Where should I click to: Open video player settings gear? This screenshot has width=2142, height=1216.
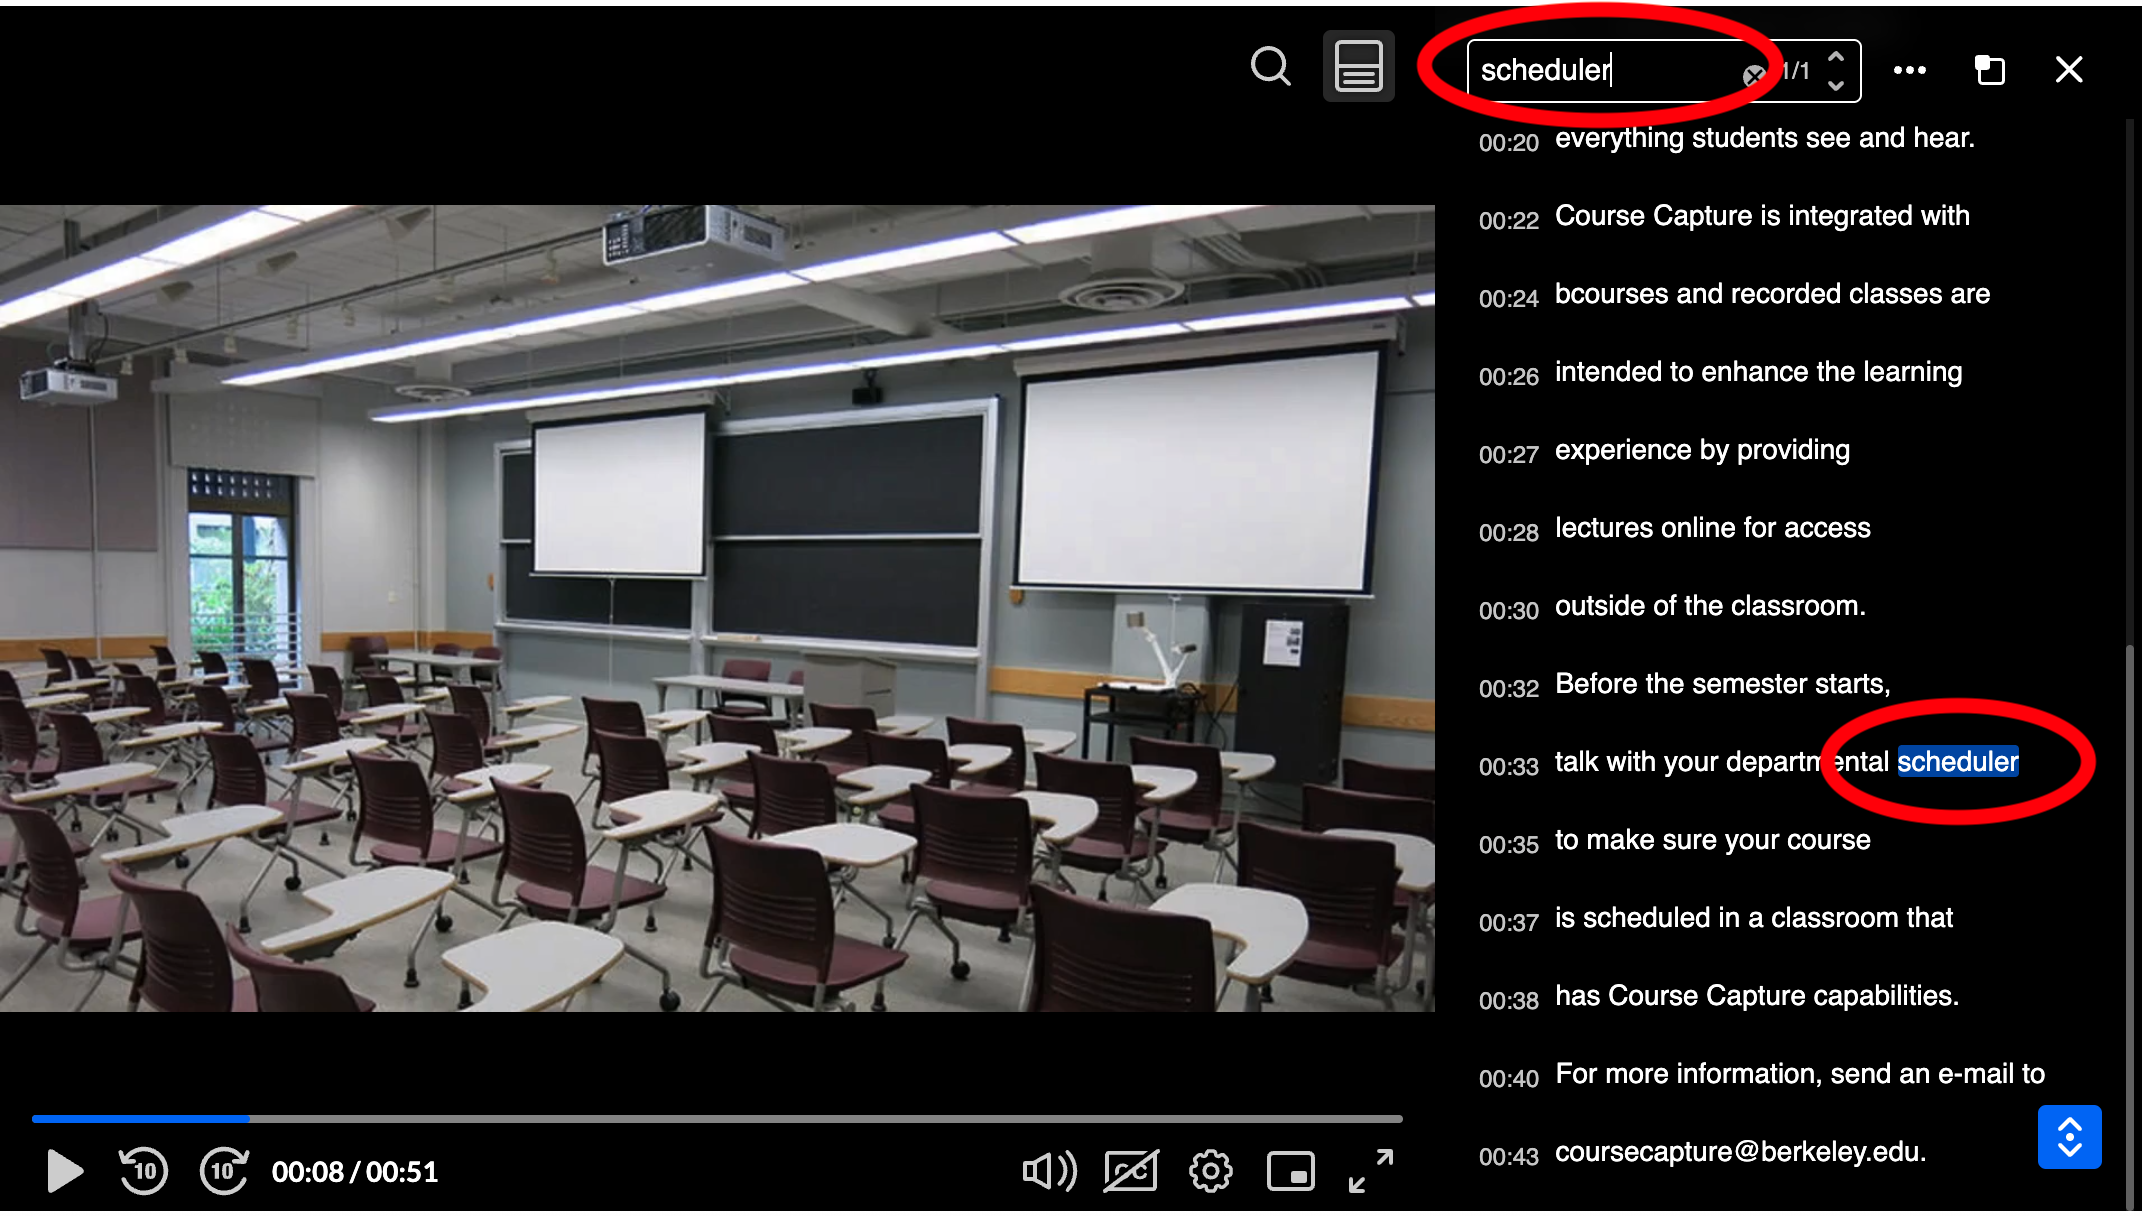(x=1211, y=1171)
